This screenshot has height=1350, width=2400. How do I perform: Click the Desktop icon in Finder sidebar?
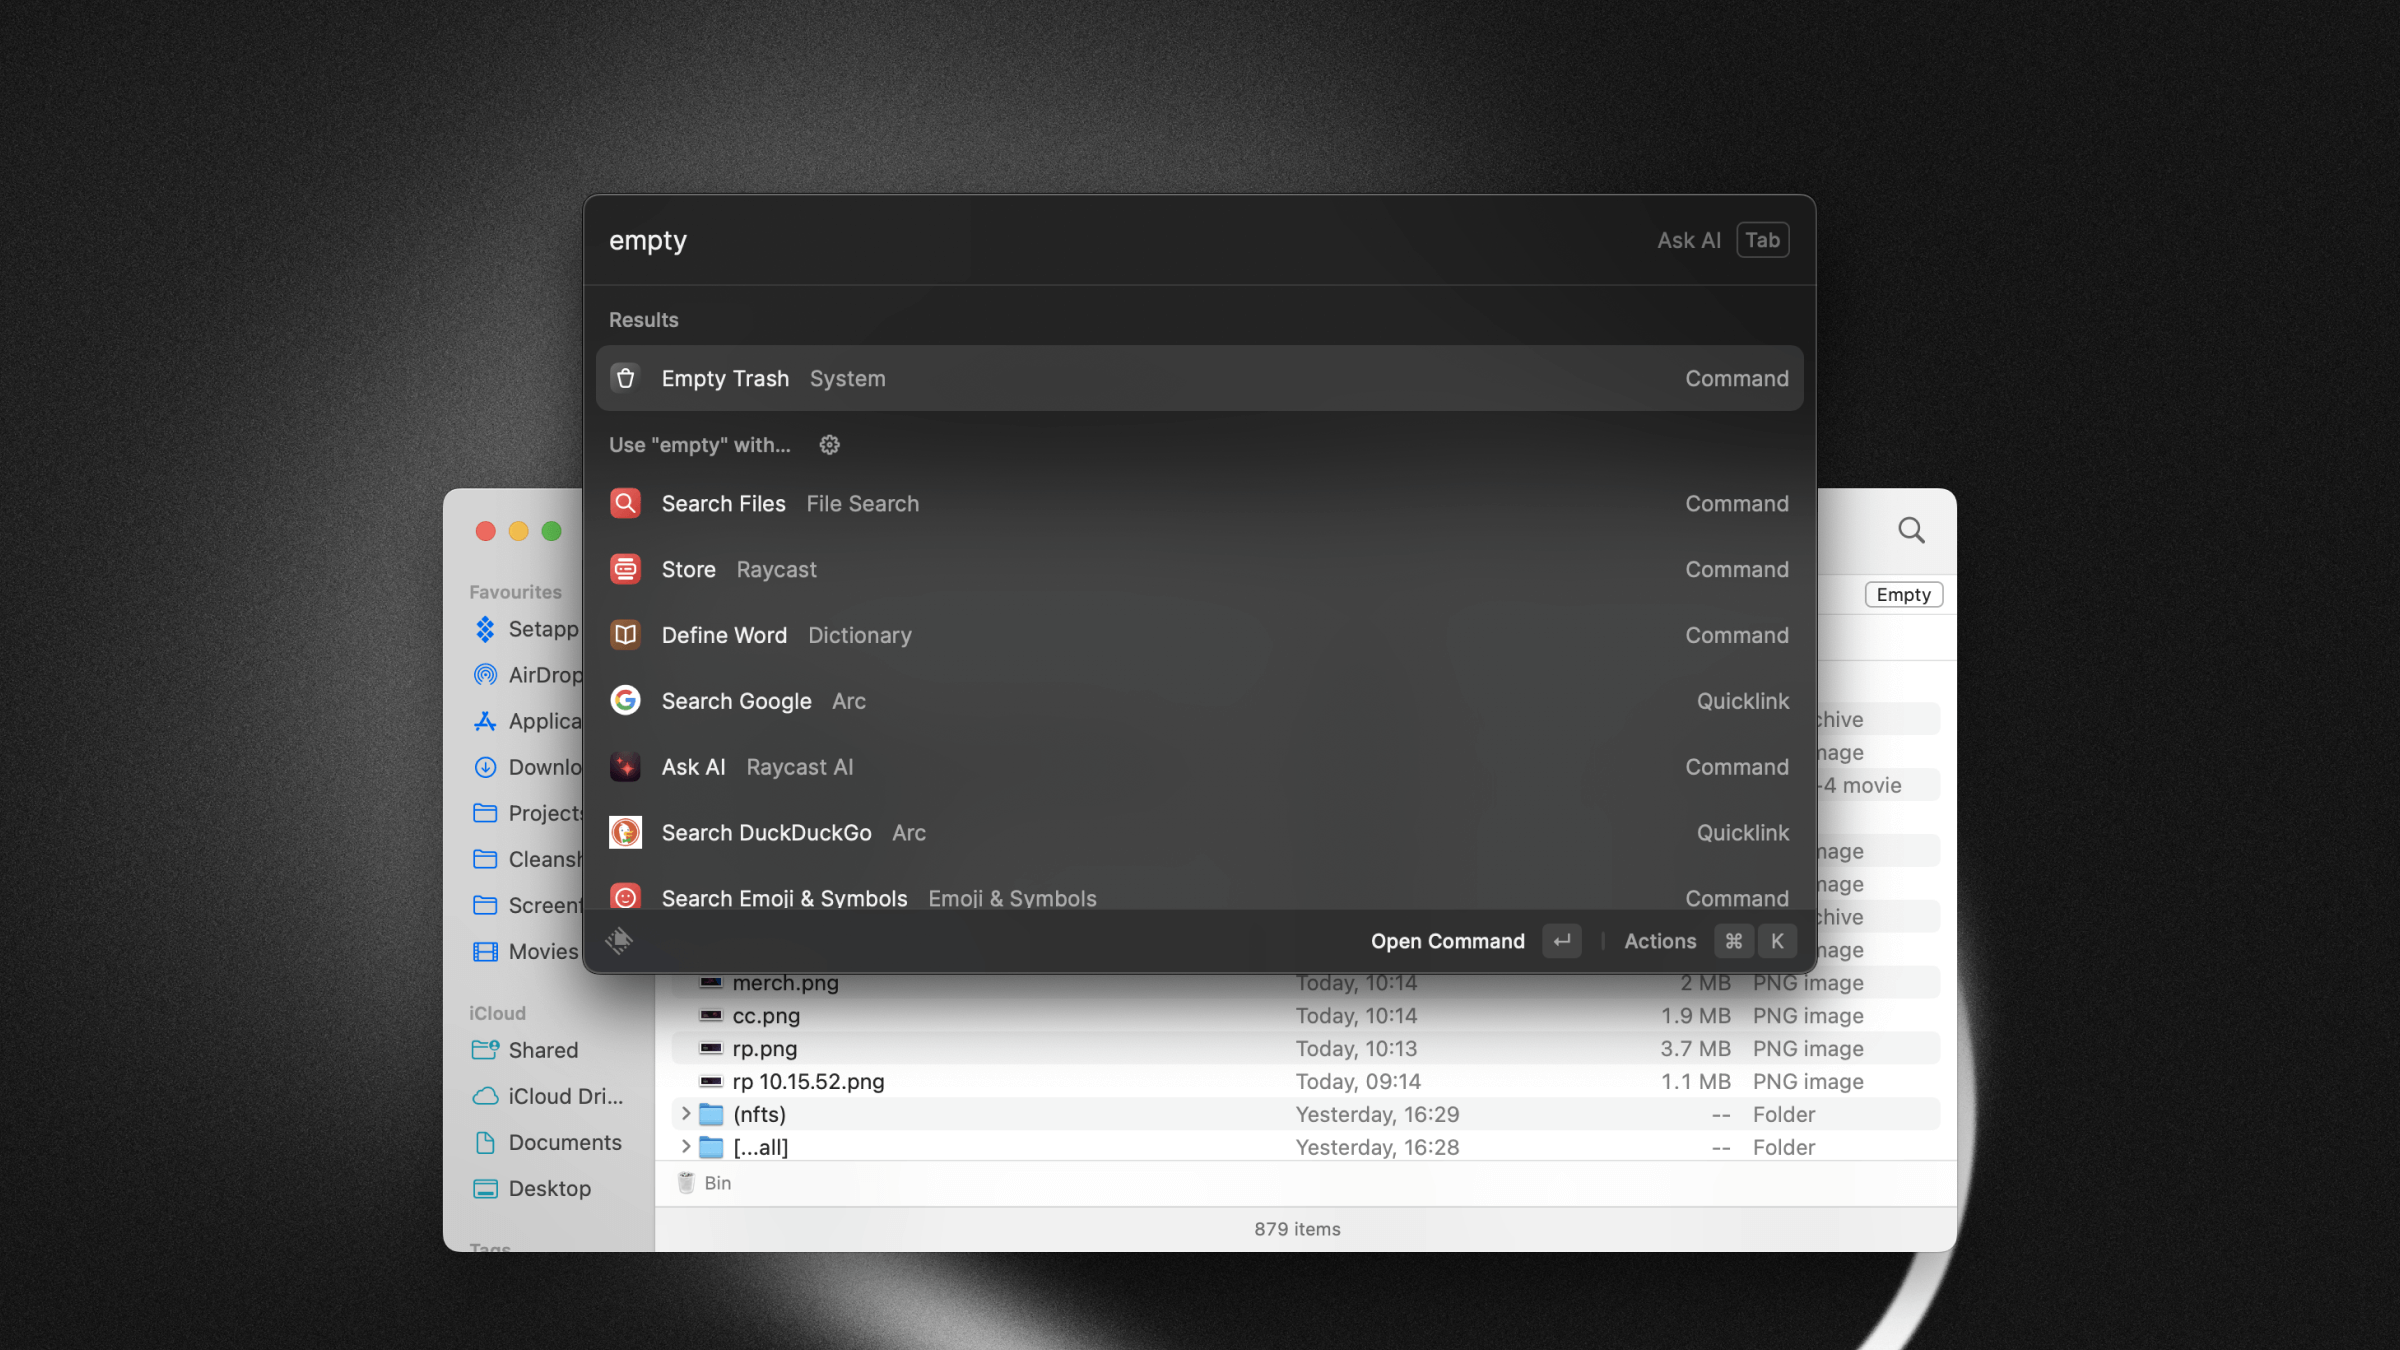pos(485,1188)
